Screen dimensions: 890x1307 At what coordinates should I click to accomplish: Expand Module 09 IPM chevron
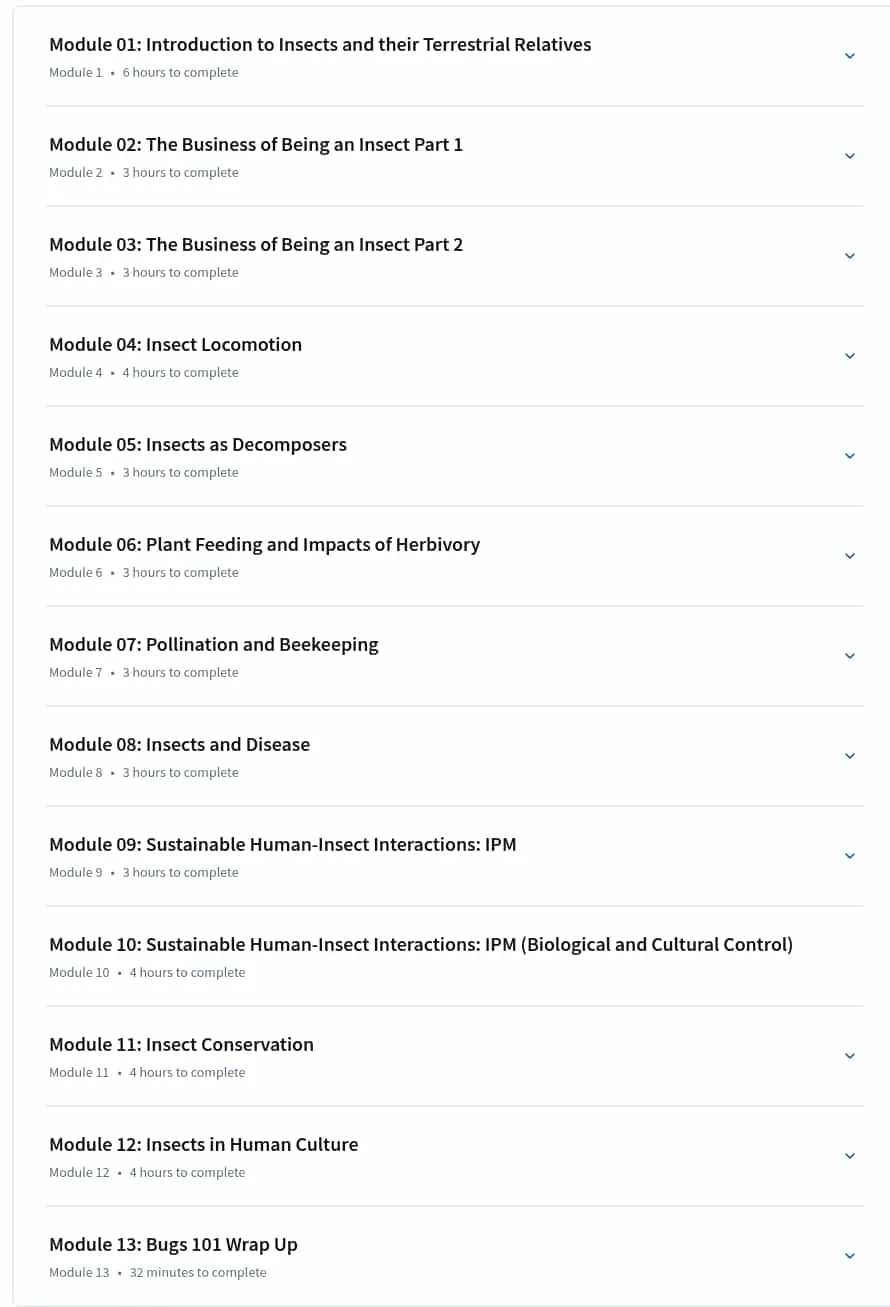[x=850, y=856]
